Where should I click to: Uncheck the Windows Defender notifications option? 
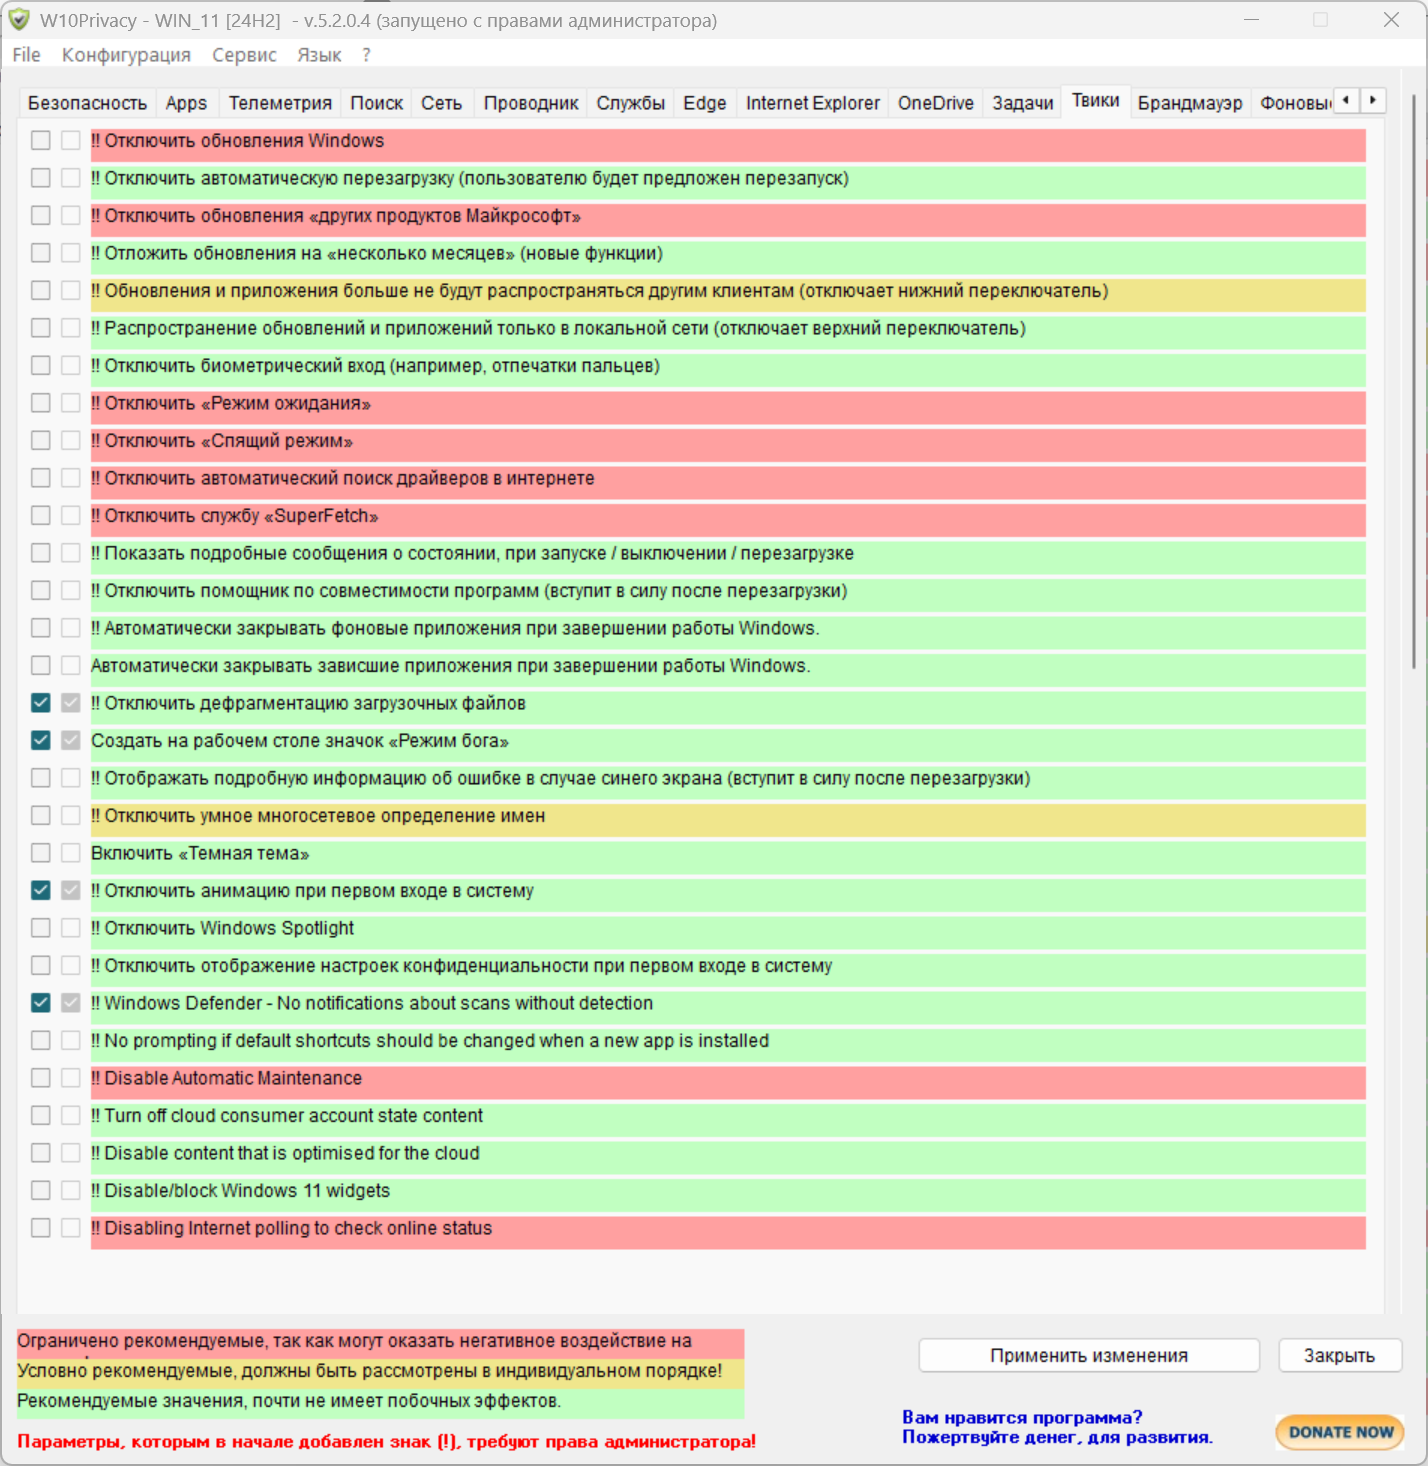(41, 1003)
